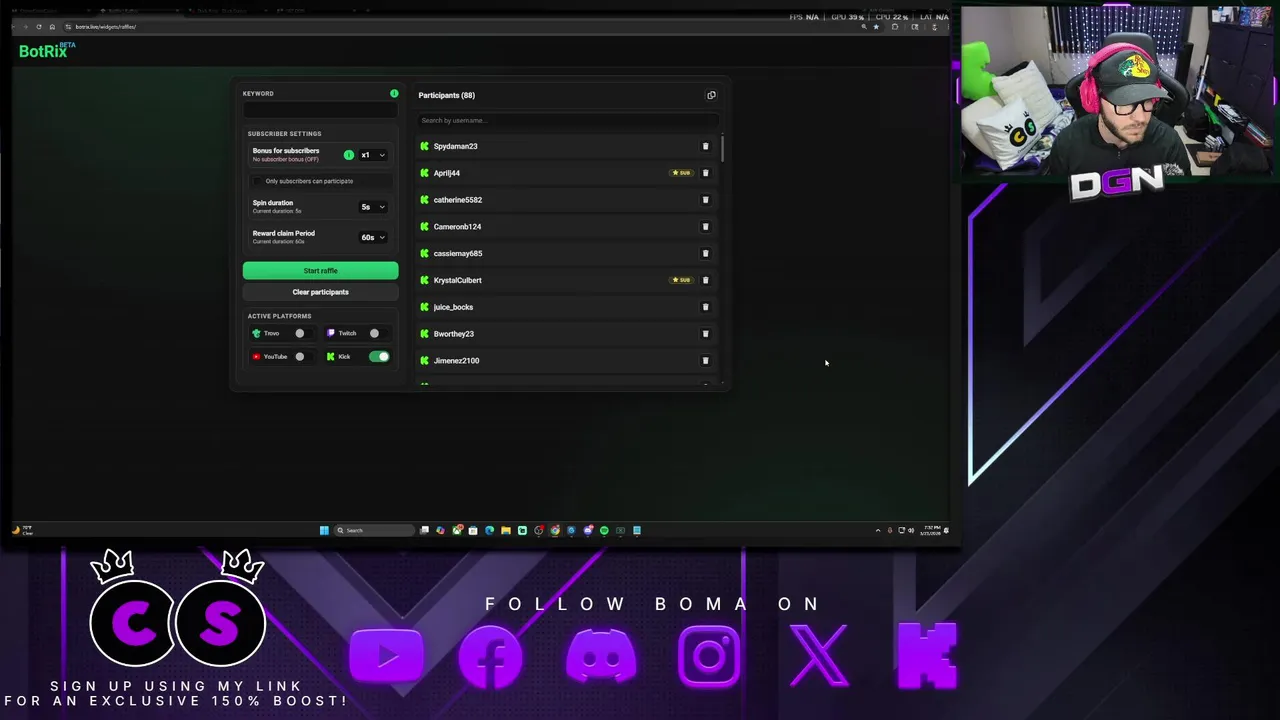Viewport: 1280px width, 720px height.
Task: Delete cassiemay685 using trash icon
Action: (x=705, y=253)
